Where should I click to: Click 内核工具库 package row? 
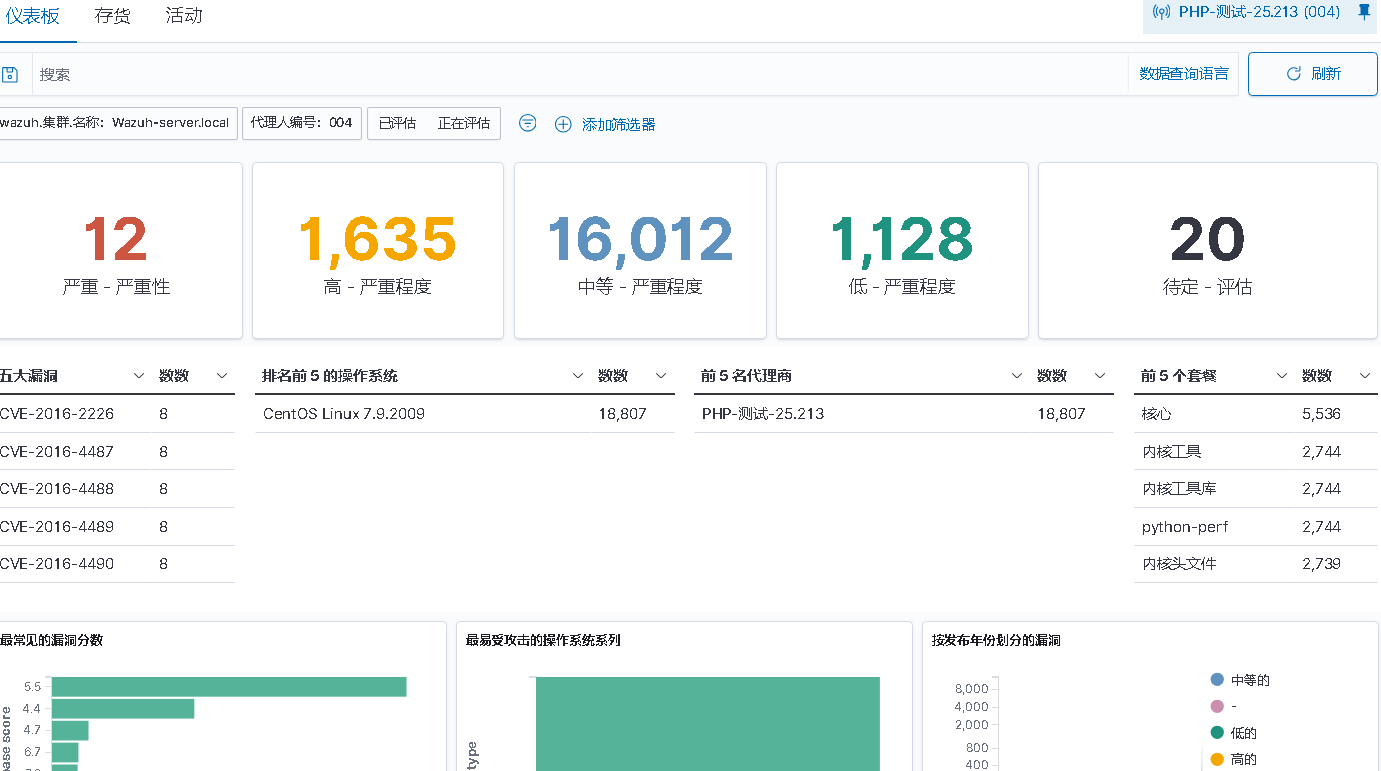pyautogui.click(x=1256, y=489)
